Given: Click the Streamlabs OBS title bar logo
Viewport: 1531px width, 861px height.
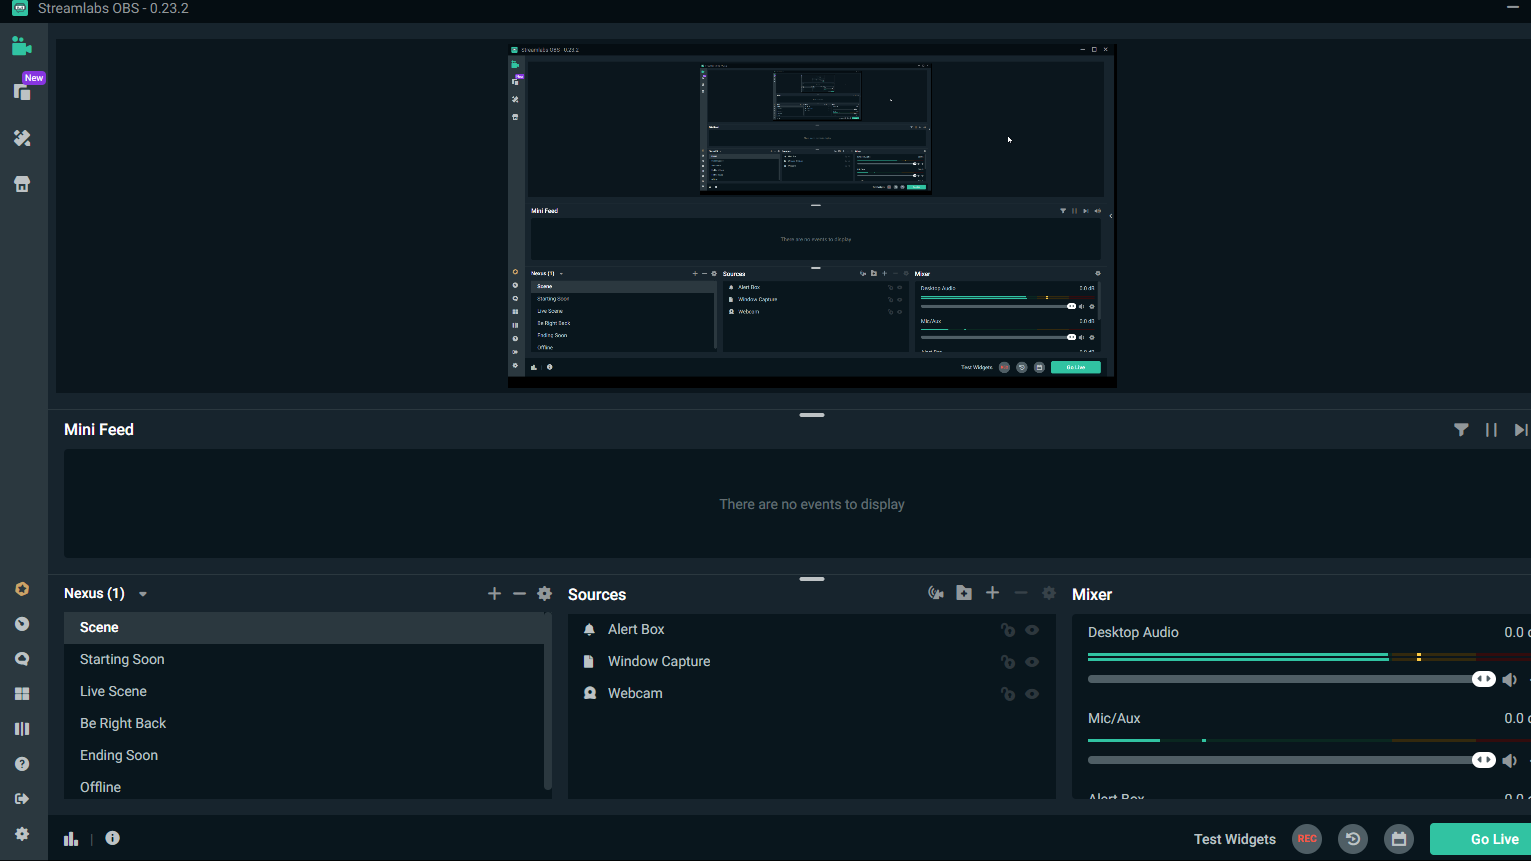Looking at the screenshot, I should [19, 8].
